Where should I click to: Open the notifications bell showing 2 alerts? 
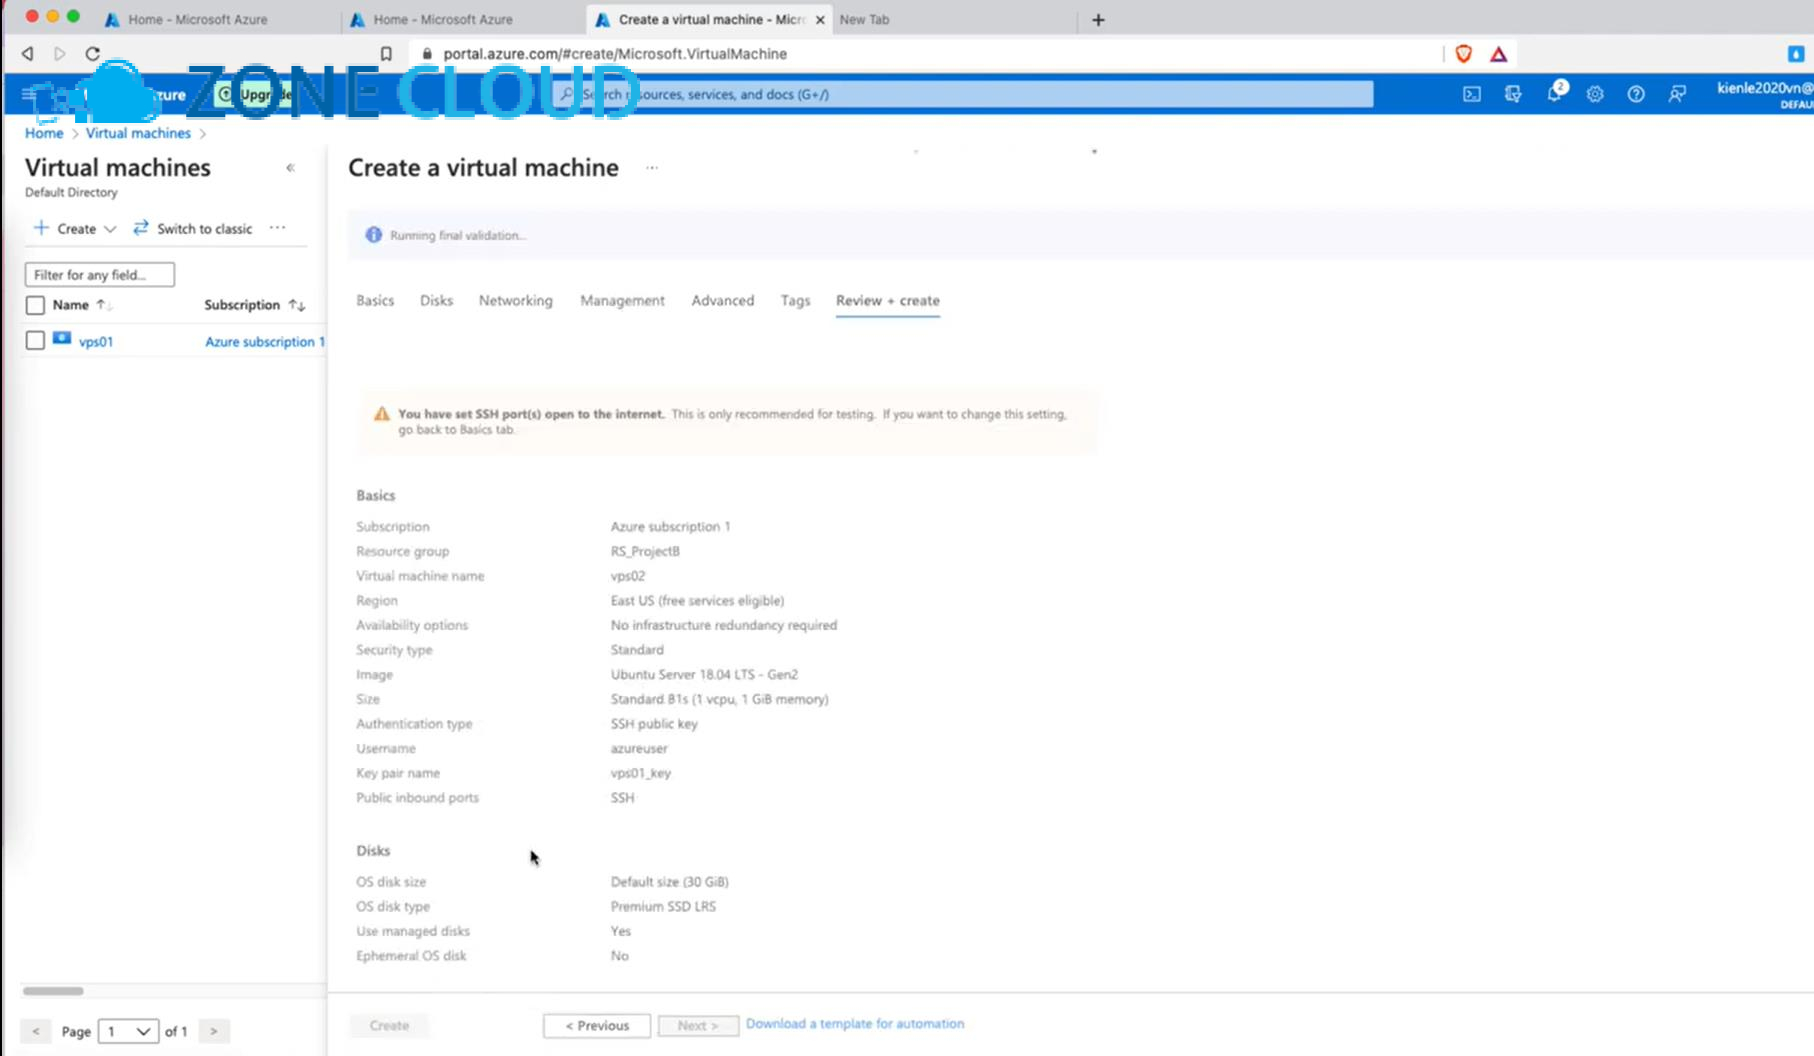pos(1555,94)
